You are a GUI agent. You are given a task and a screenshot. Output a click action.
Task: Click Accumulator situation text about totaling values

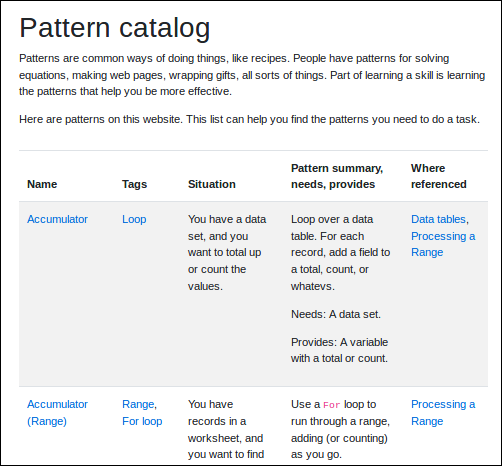coord(227,253)
